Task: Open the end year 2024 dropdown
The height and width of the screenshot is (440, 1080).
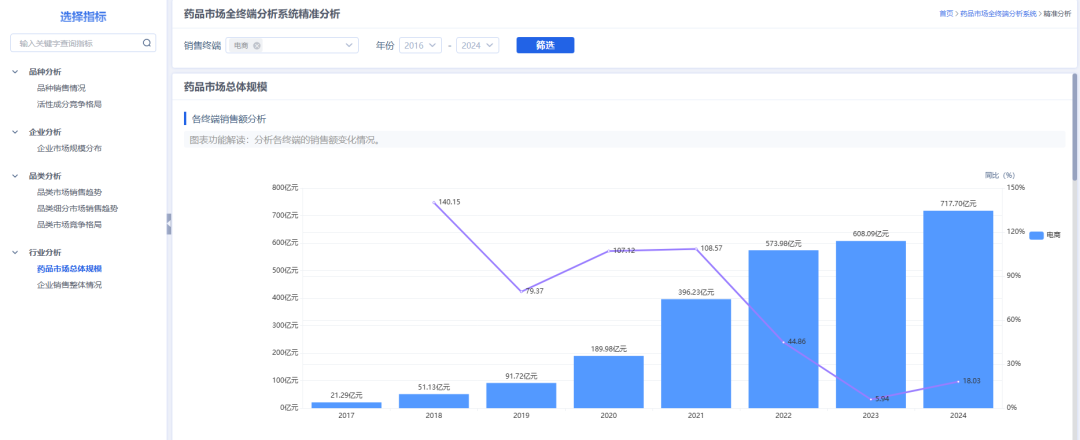Action: tap(477, 45)
